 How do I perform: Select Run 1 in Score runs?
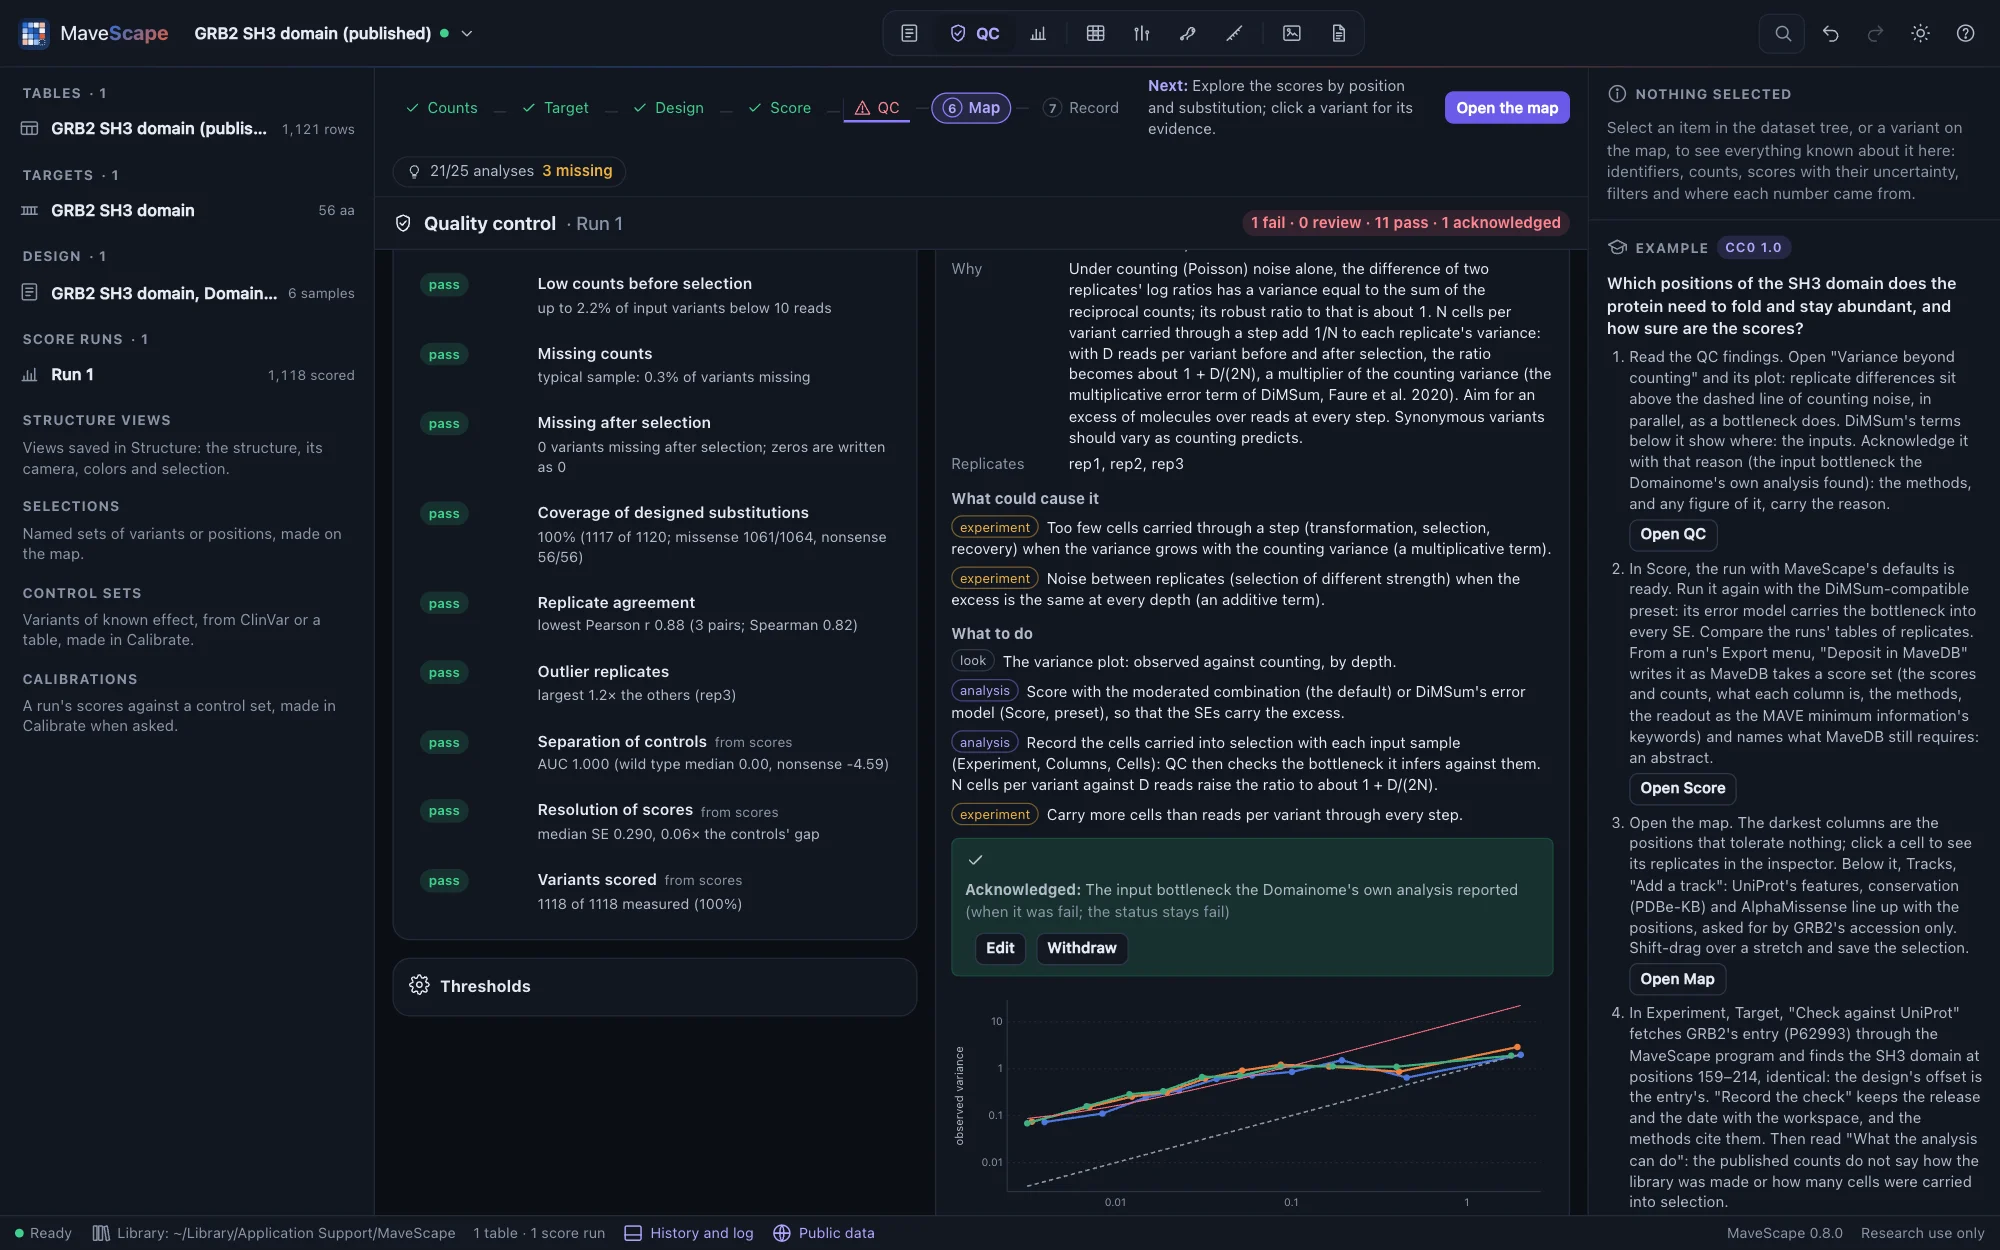pyautogui.click(x=187, y=374)
